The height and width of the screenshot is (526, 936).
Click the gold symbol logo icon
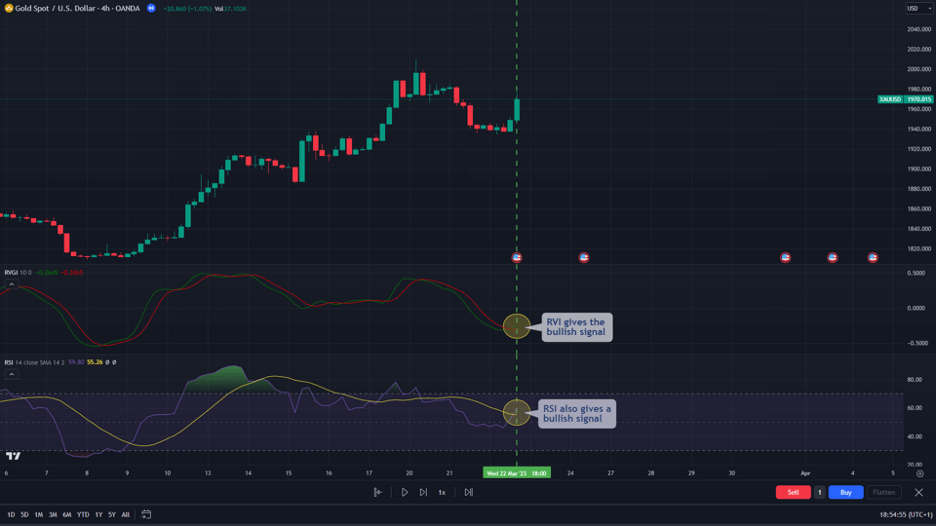pos(9,8)
